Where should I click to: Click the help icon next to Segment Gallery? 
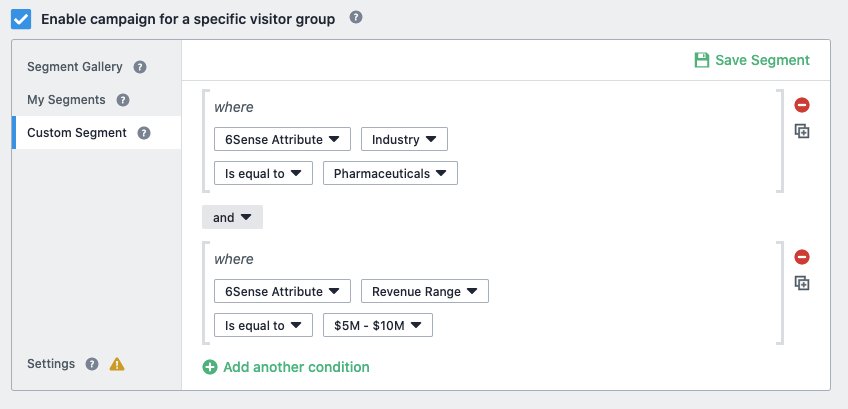[x=140, y=67]
